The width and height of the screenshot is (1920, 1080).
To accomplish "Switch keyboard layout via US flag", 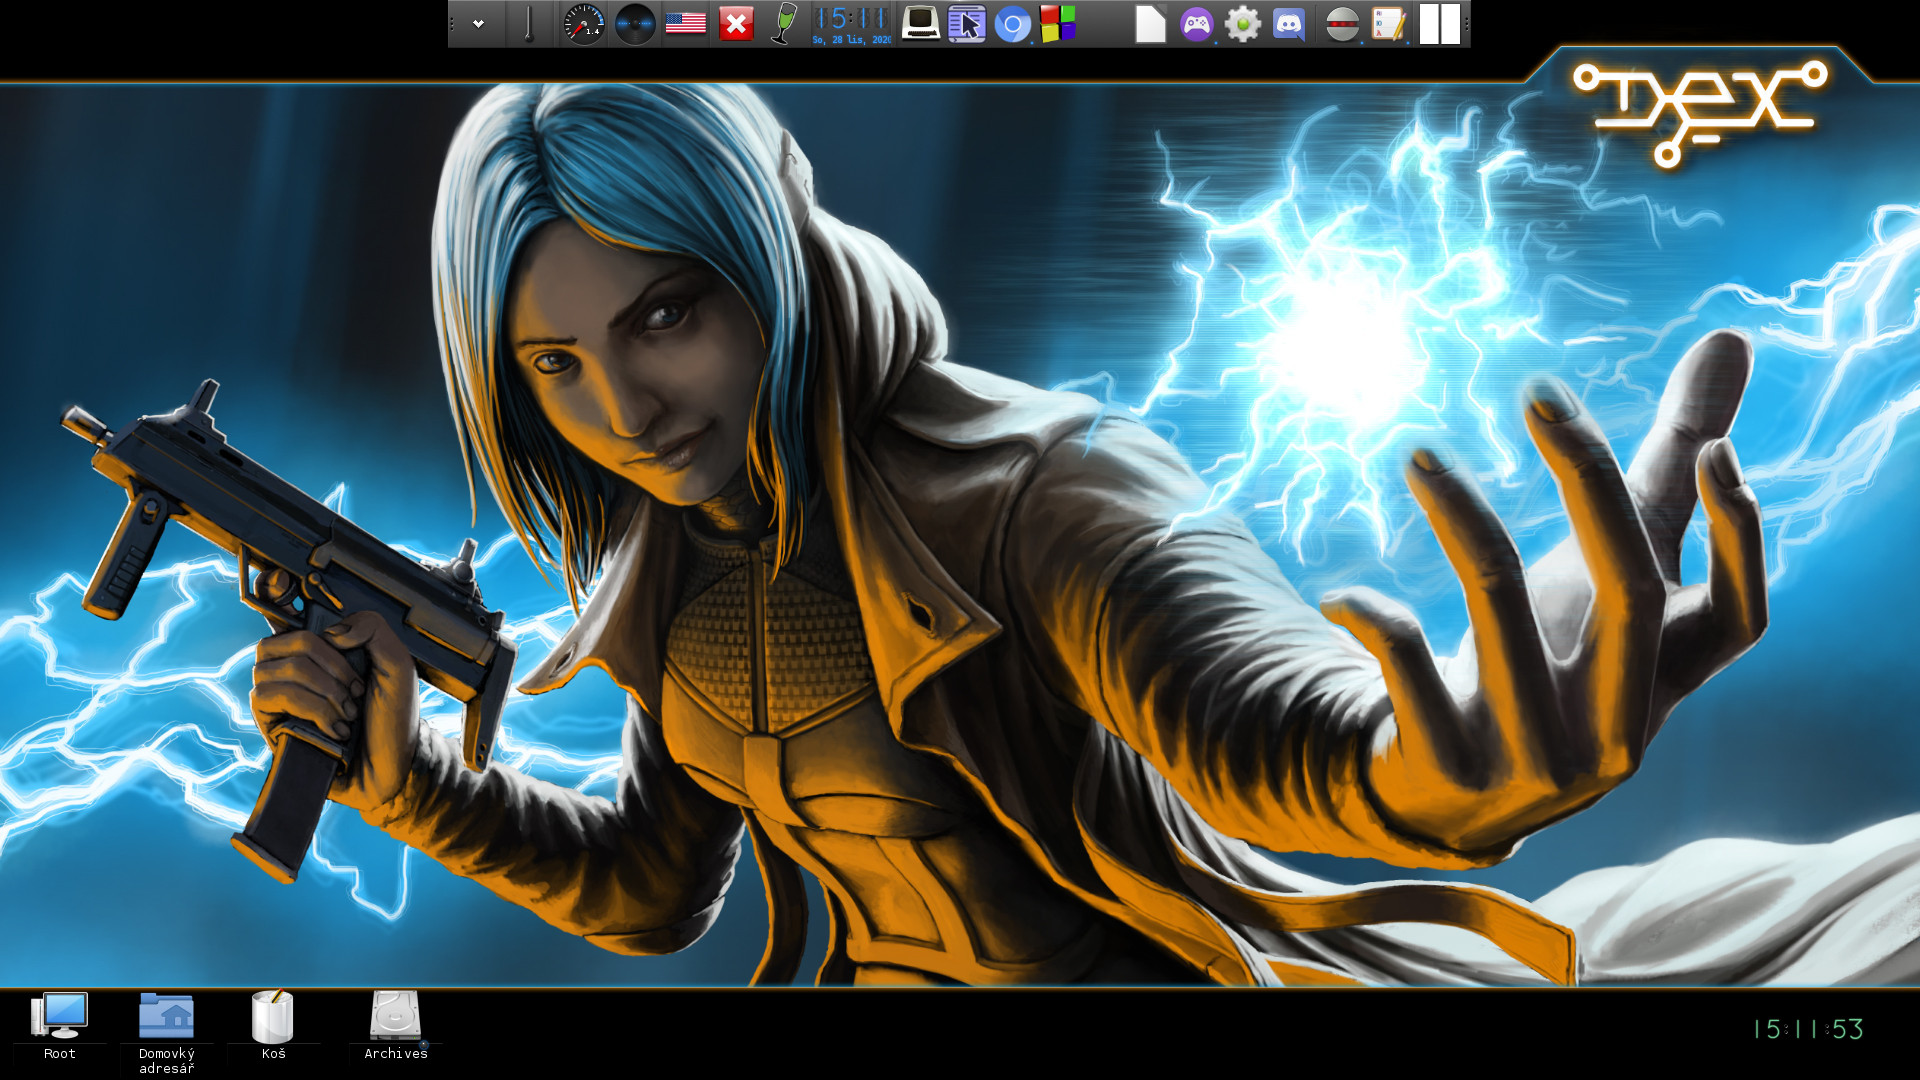I will (x=686, y=23).
